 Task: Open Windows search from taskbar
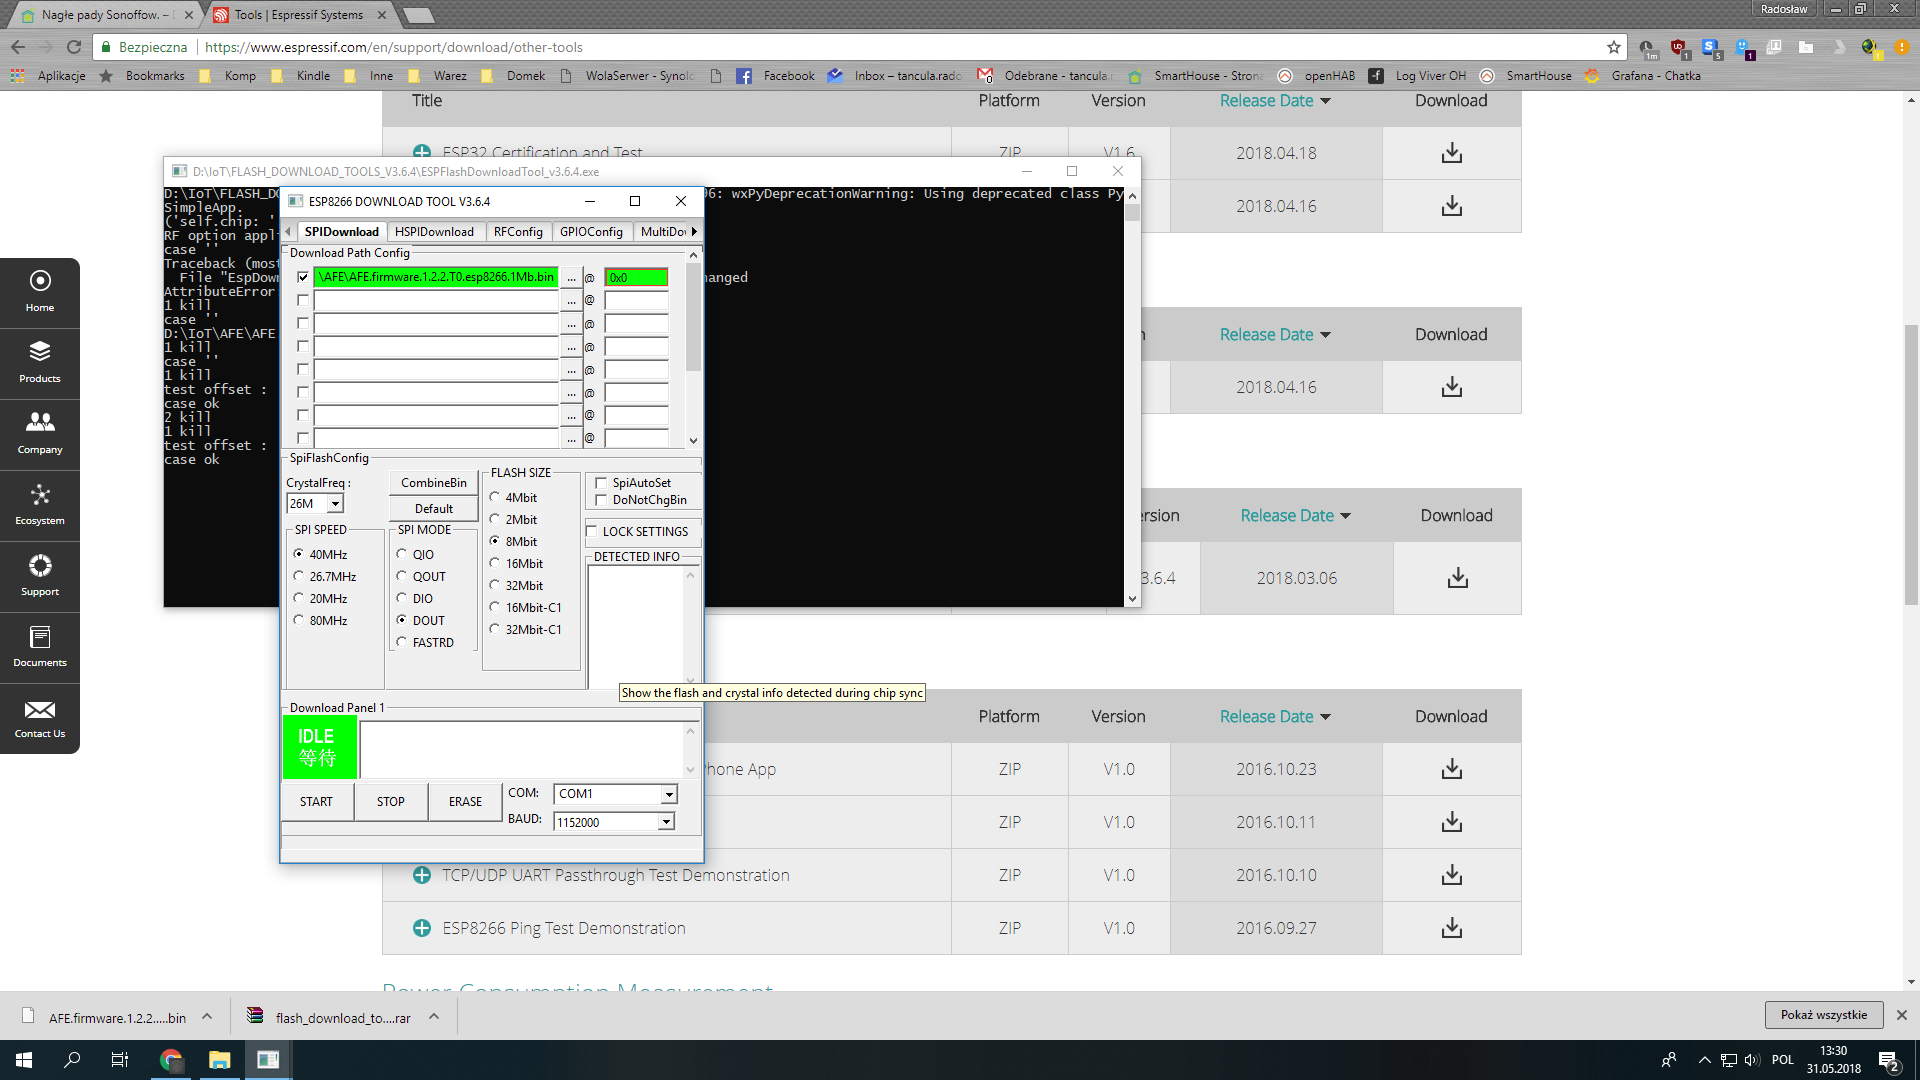click(x=72, y=1060)
